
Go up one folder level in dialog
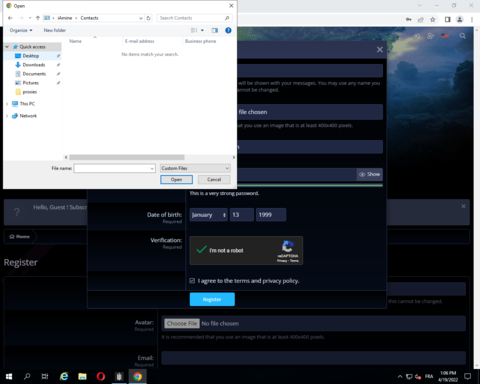(x=38, y=18)
